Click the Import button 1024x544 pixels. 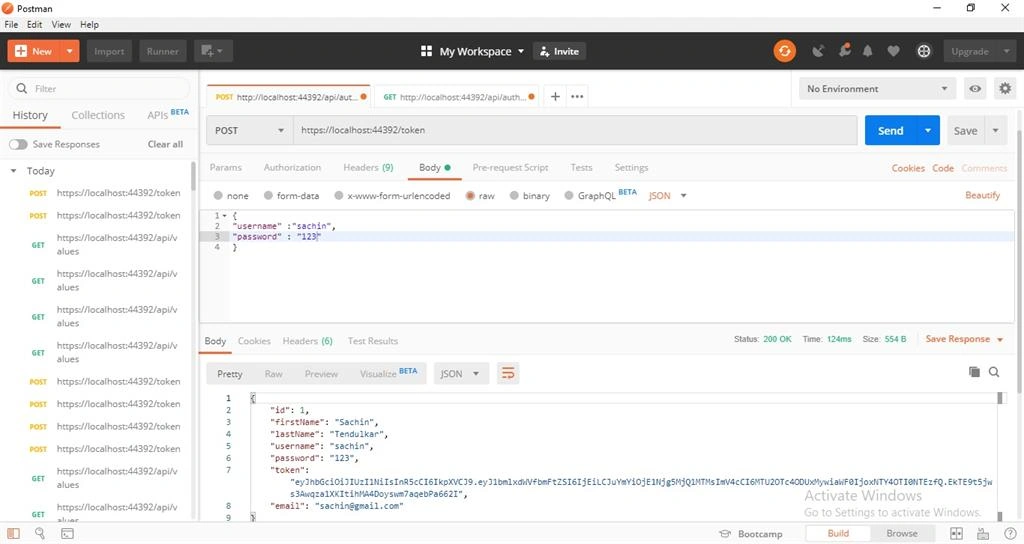coord(109,51)
